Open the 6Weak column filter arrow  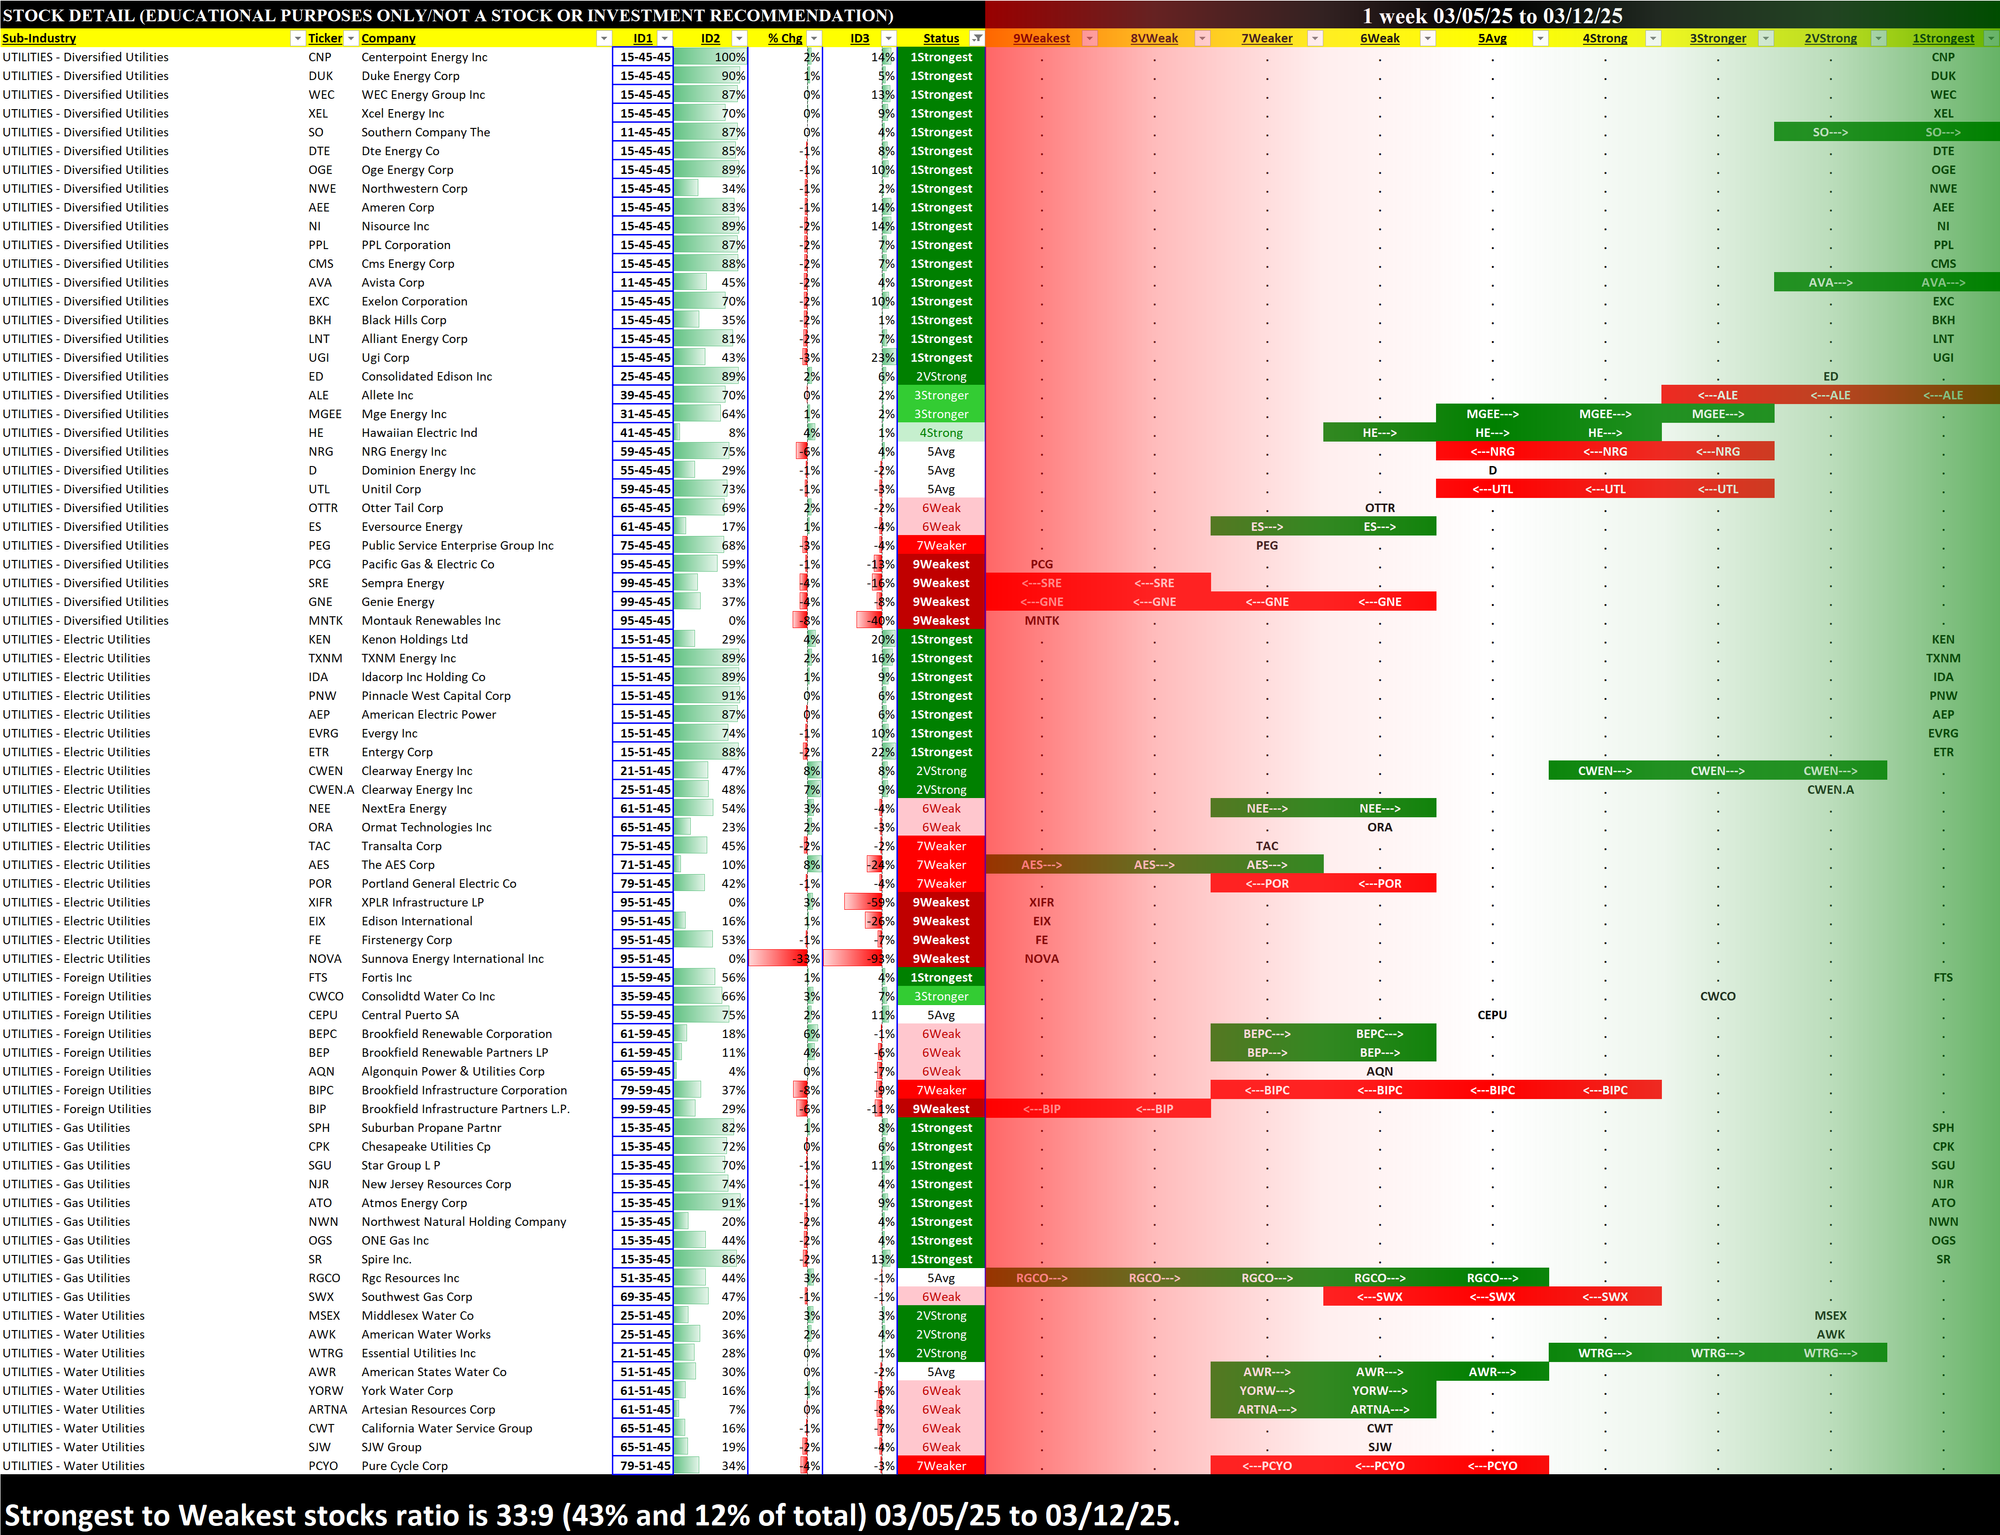(1428, 38)
